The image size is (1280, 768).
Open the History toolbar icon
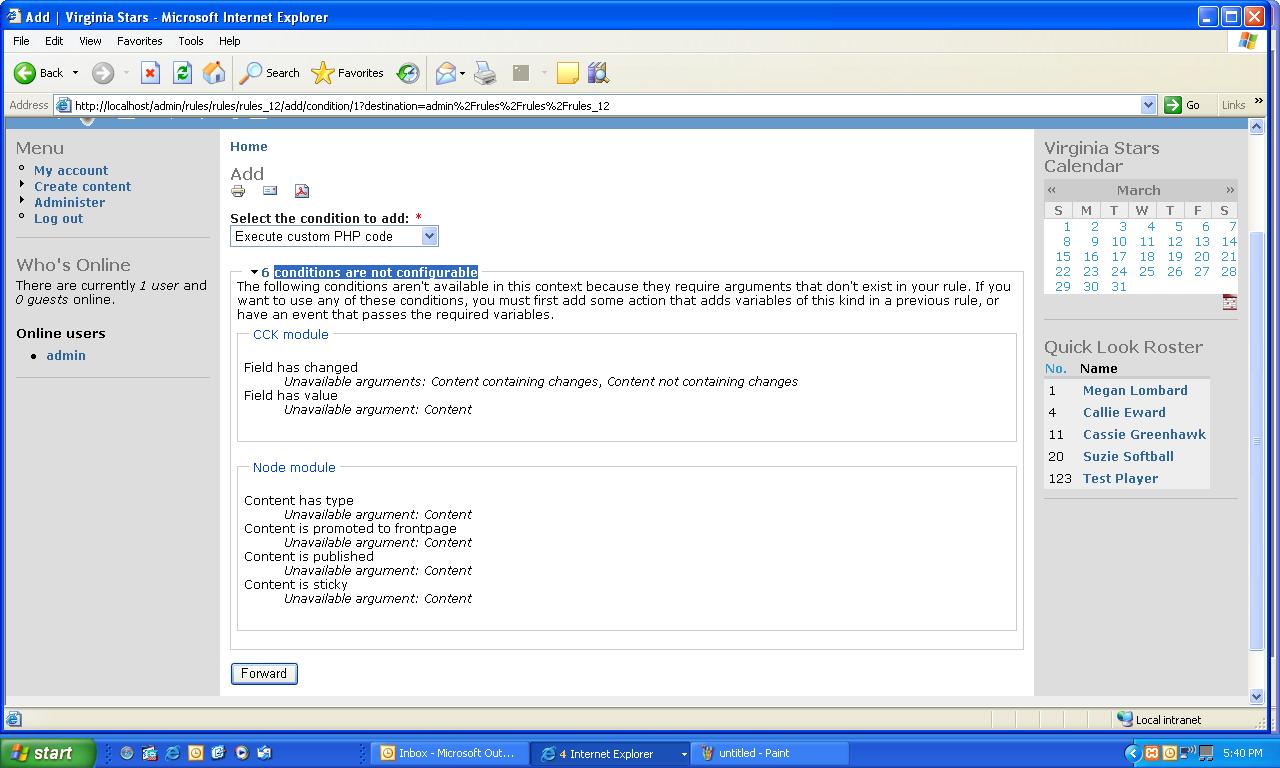pyautogui.click(x=408, y=73)
